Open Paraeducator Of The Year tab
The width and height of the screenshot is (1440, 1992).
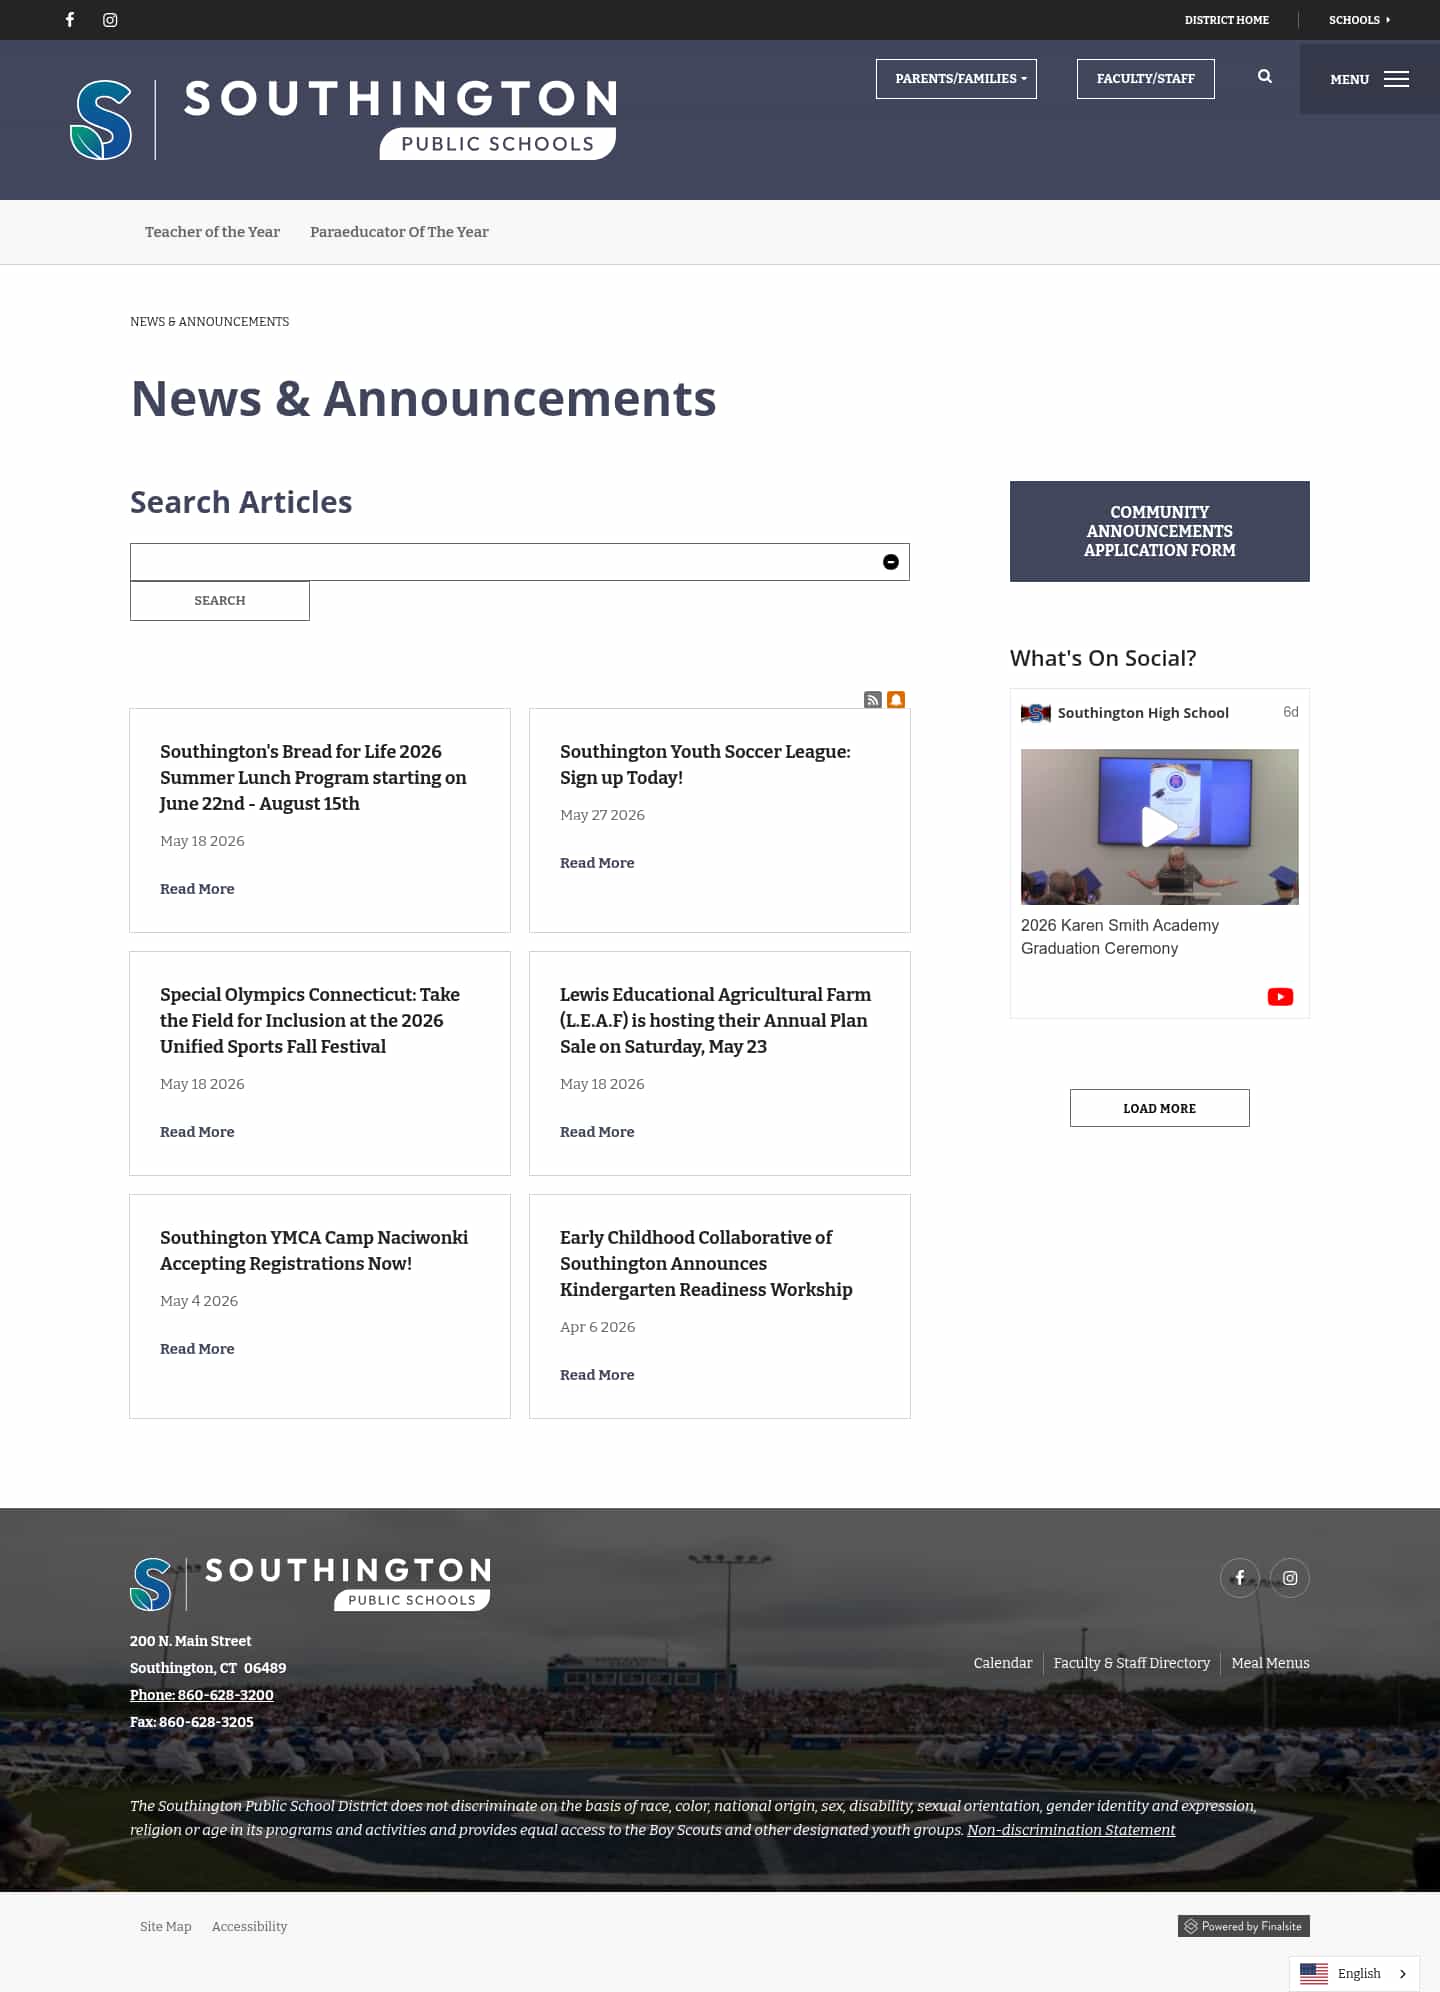pyautogui.click(x=399, y=232)
